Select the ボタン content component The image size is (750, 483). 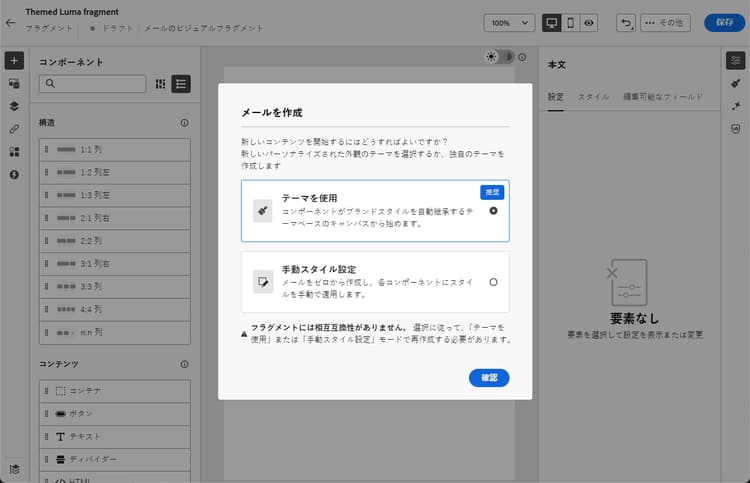click(x=115, y=414)
